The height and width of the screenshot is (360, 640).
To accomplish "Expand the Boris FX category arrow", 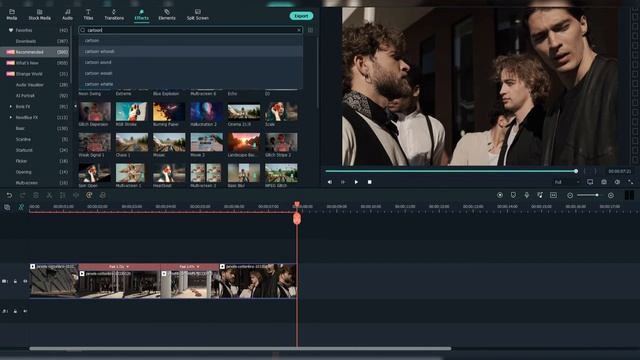I will click(11, 107).
